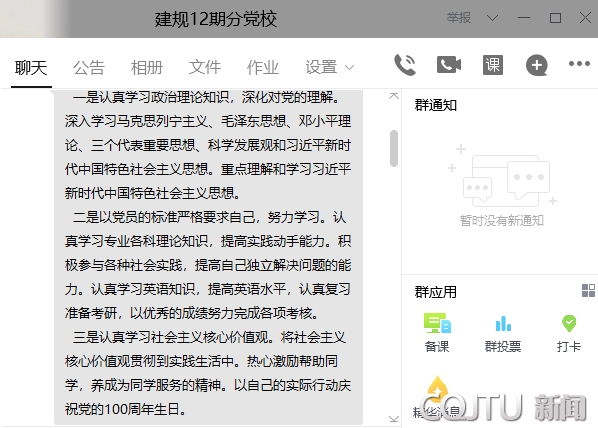The width and height of the screenshot is (598, 428).
Task: Click the chat scrollbar down arrow
Action: pyautogui.click(x=394, y=418)
